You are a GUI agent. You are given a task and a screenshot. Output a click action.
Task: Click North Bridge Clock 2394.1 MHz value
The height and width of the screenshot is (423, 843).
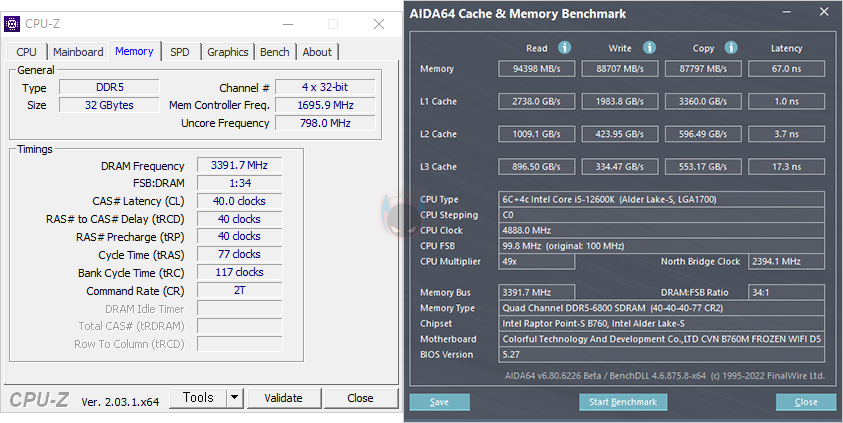787,262
